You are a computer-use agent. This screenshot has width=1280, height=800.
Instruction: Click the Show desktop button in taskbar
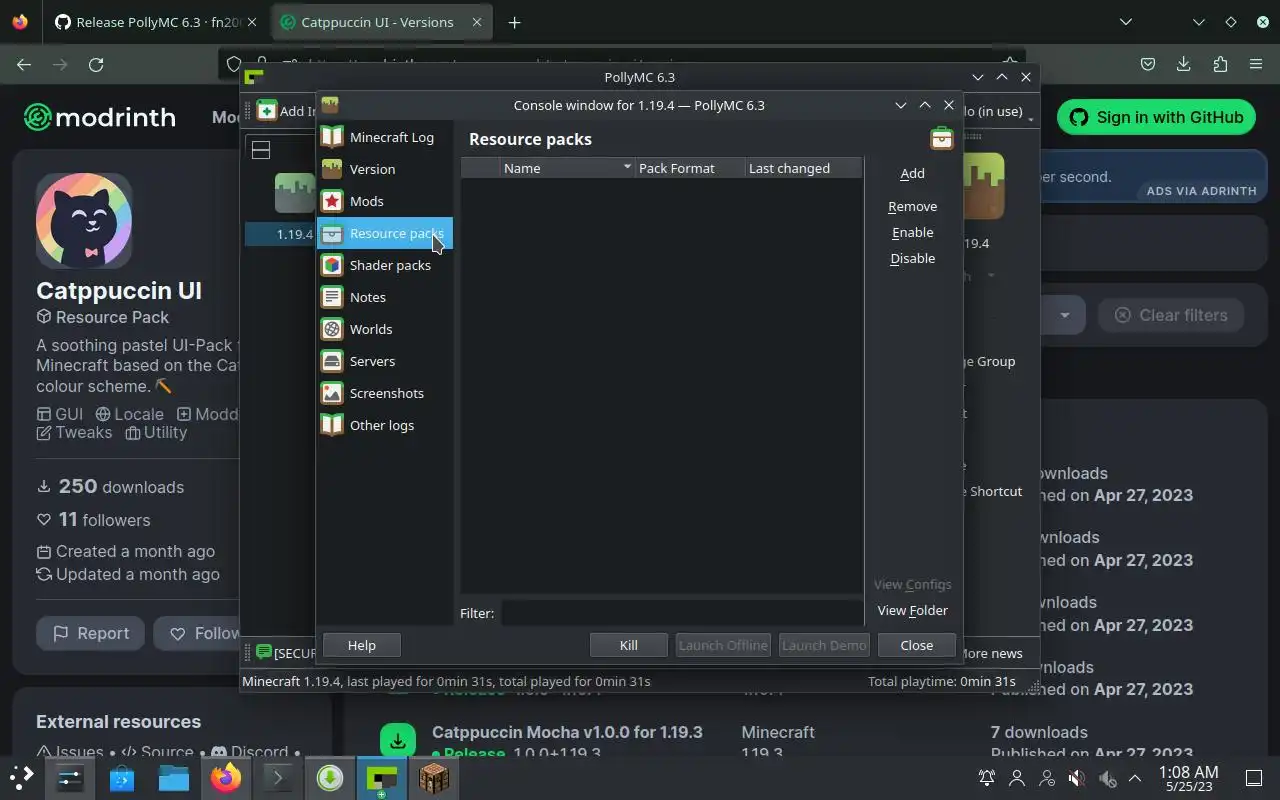(1254, 778)
